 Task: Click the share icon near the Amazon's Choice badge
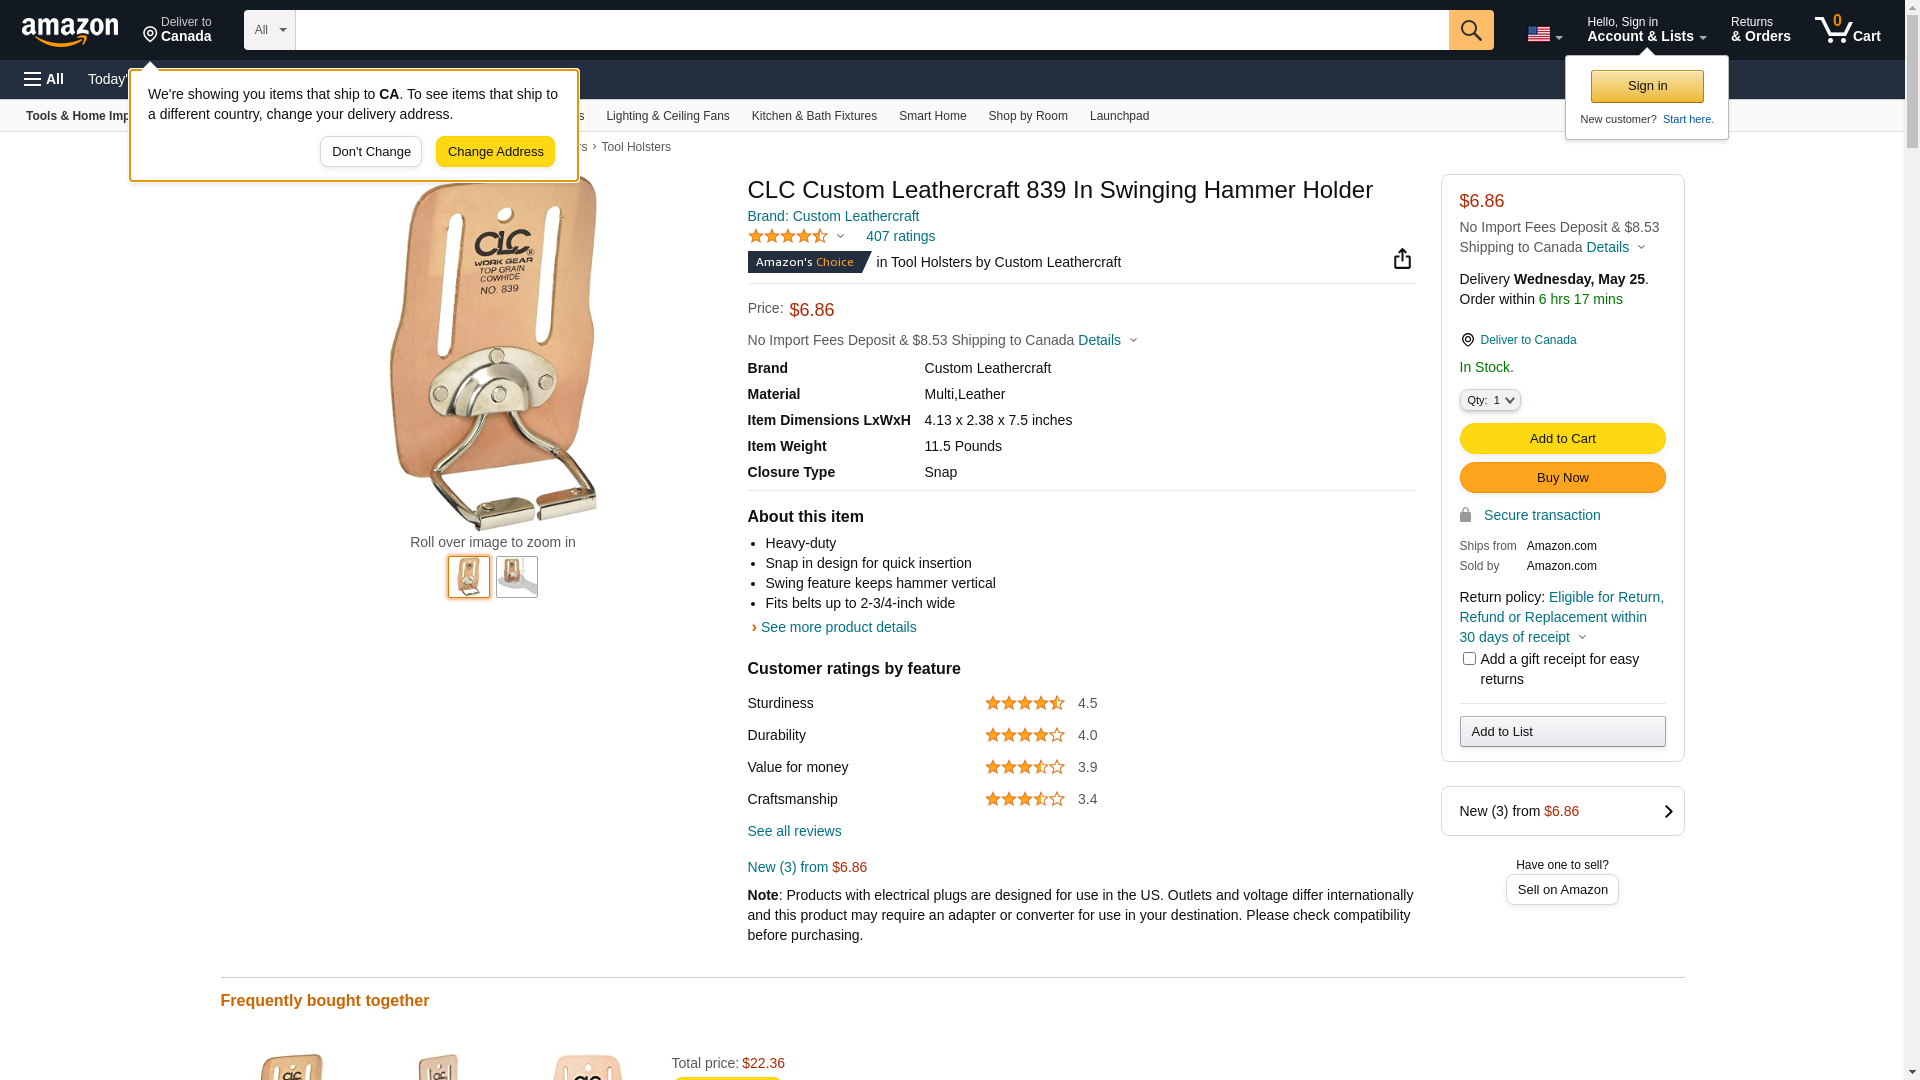pos(1402,259)
